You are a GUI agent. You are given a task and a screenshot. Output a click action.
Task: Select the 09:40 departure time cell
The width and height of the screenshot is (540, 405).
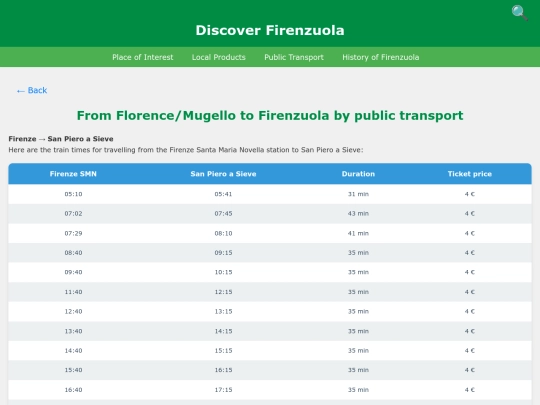pyautogui.click(x=73, y=272)
